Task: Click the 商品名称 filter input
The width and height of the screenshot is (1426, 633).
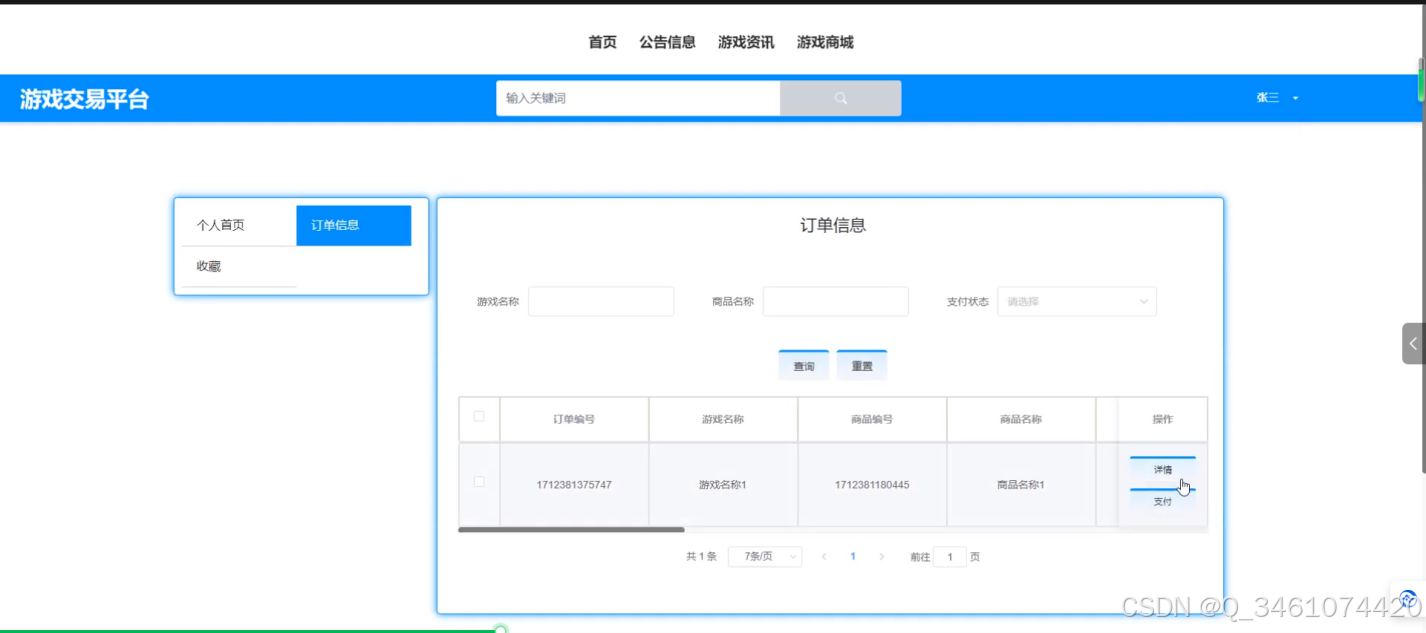Action: (835, 301)
